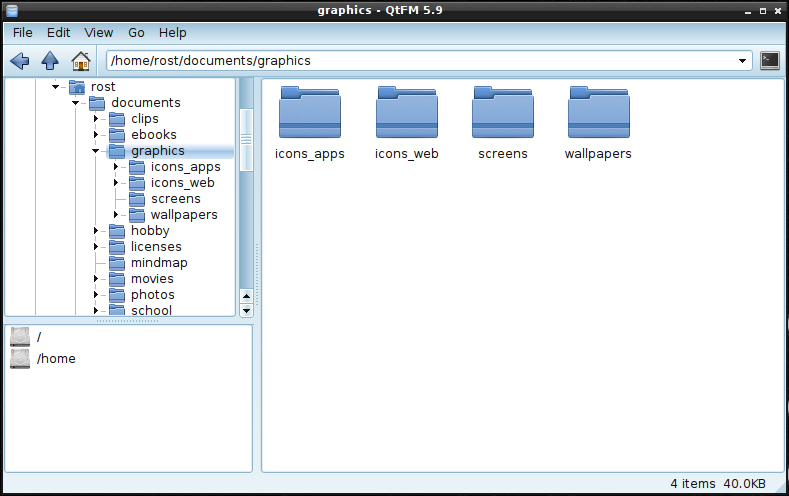Expand the icons_web tree node
This screenshot has height=496, width=789.
click(116, 183)
